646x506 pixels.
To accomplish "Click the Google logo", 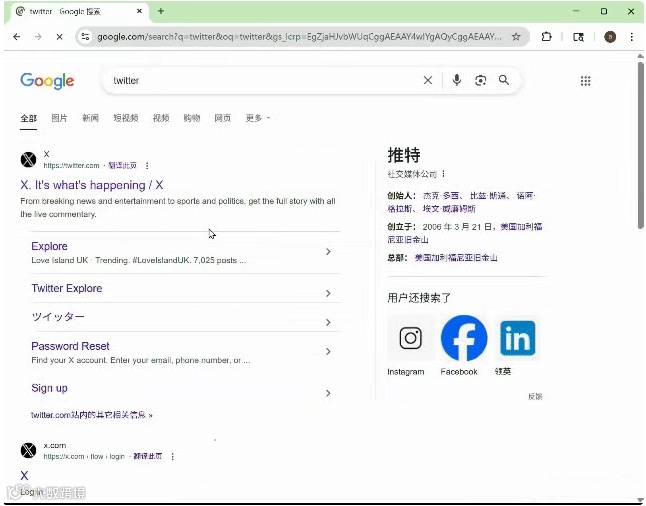I will pyautogui.click(x=47, y=81).
